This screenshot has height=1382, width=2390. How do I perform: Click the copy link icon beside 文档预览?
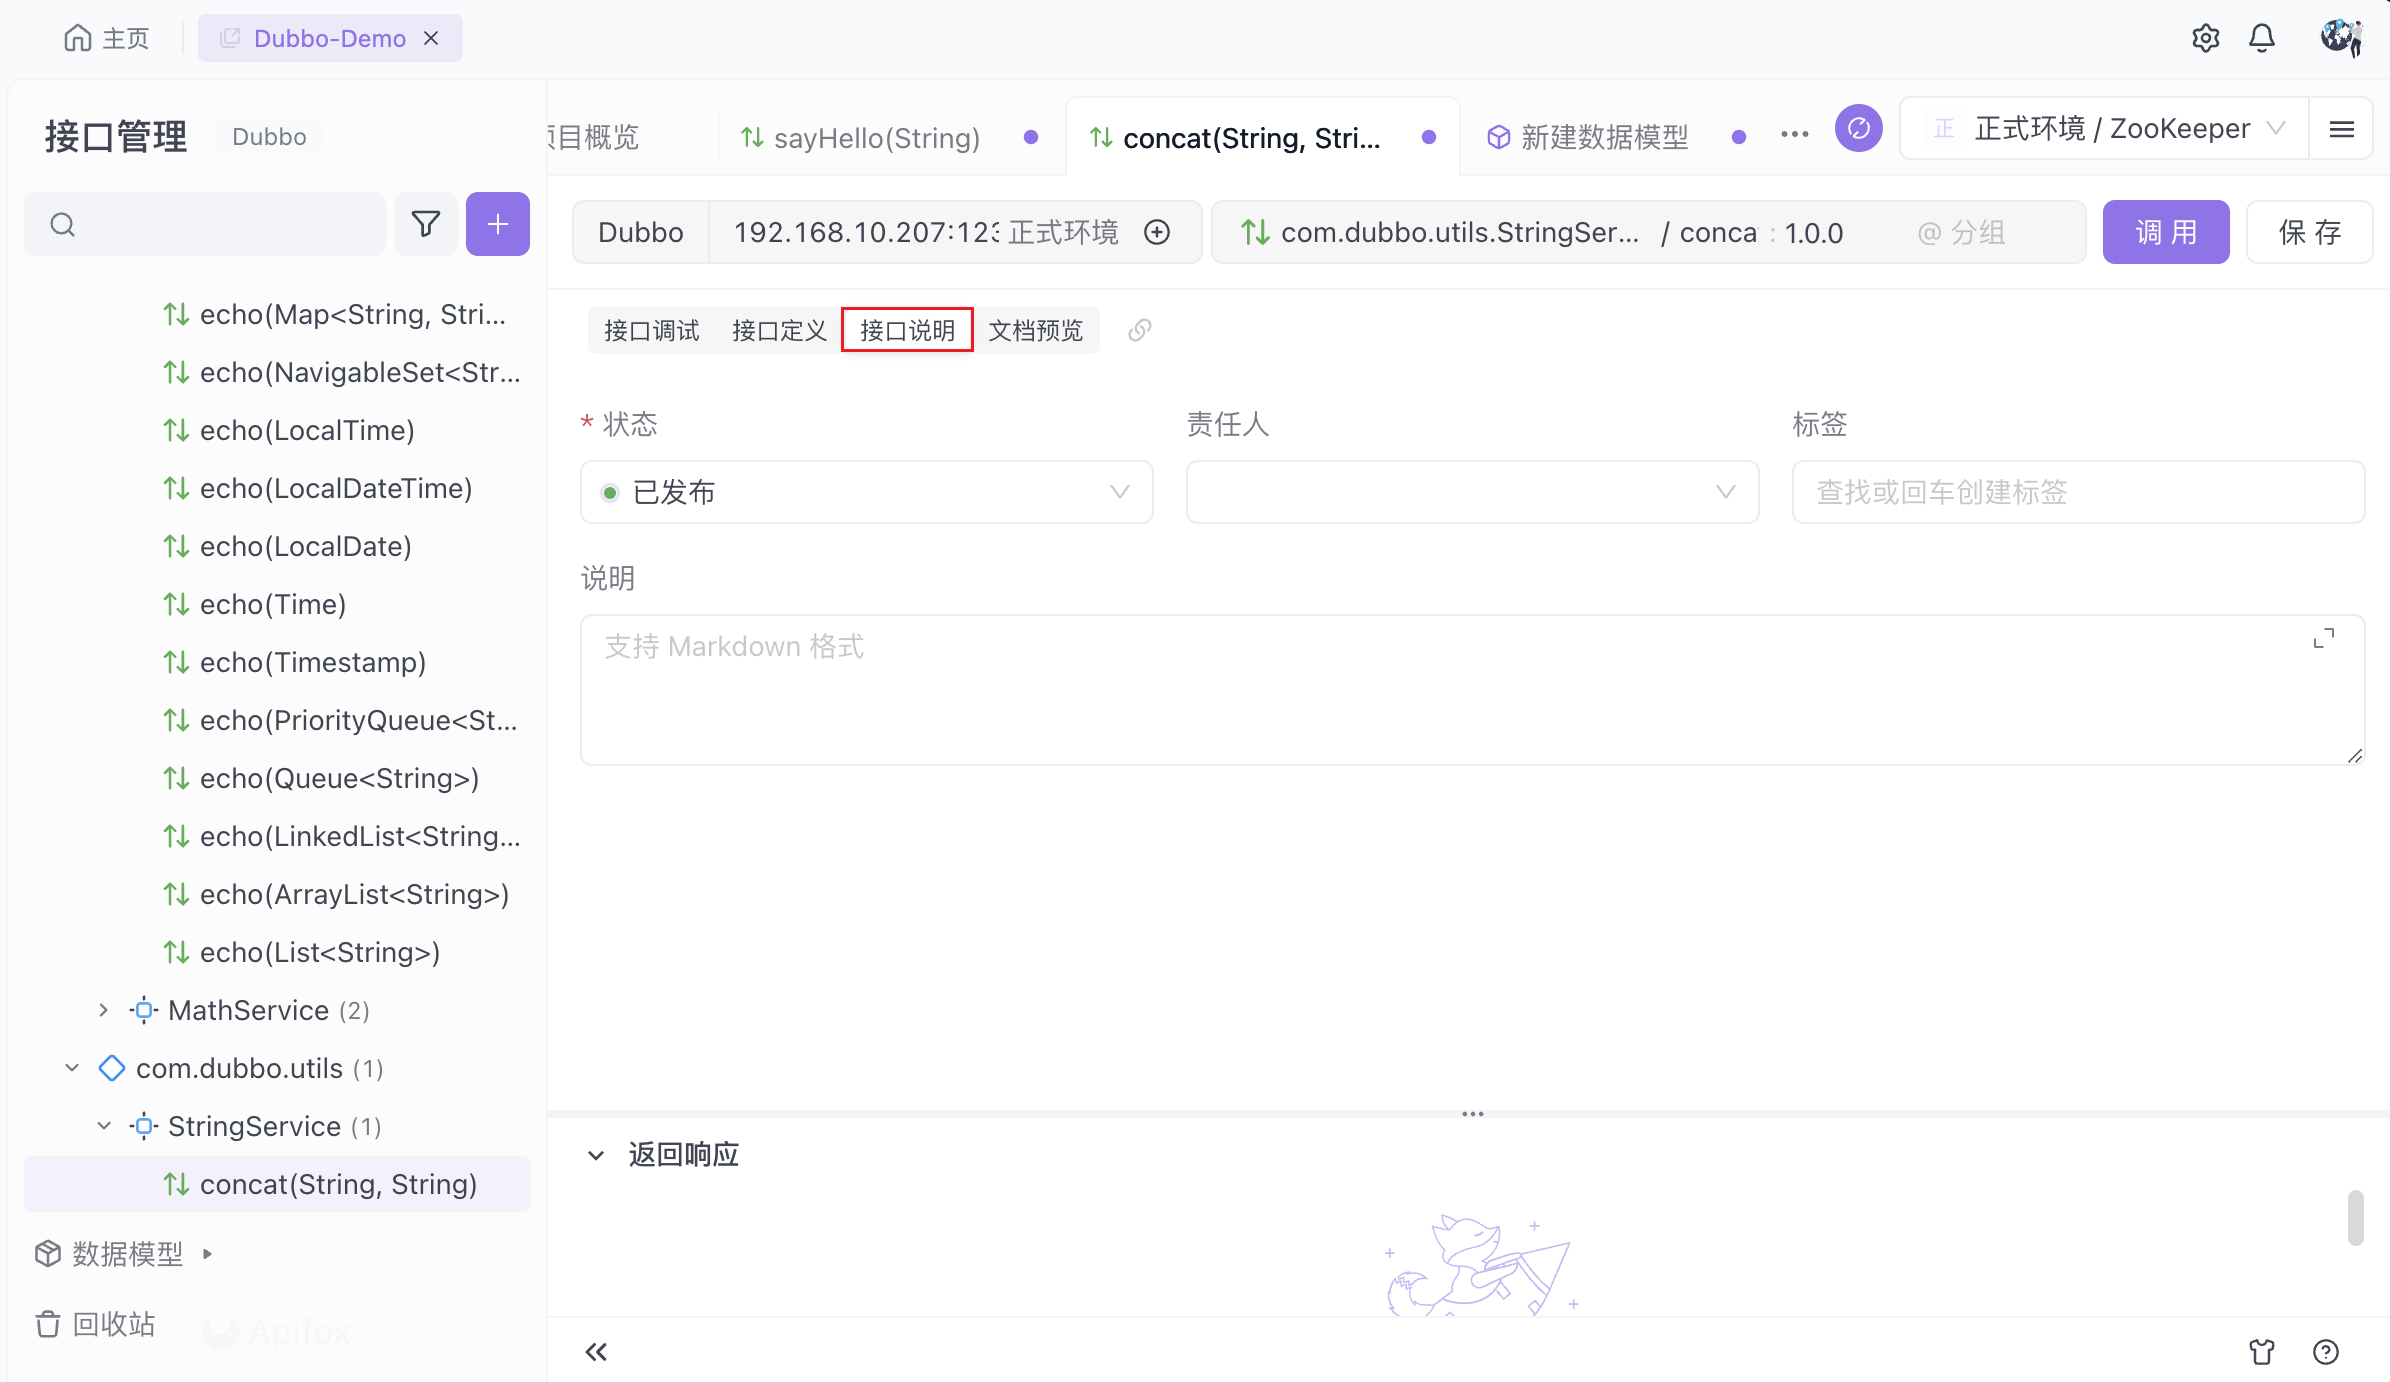[1139, 330]
